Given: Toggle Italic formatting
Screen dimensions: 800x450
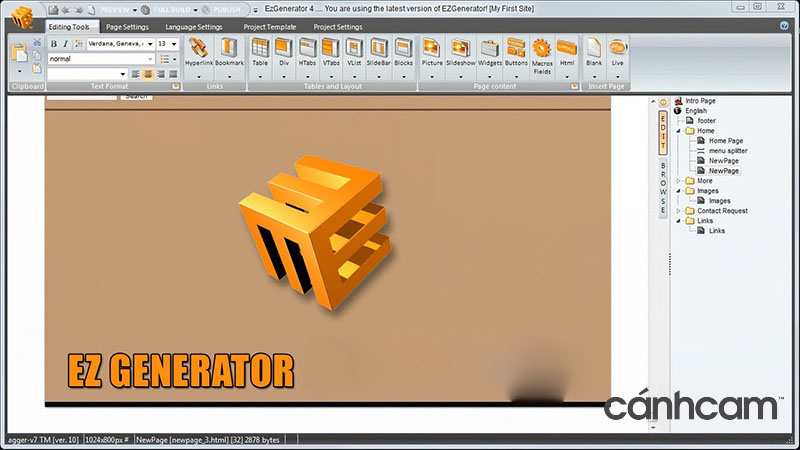Looking at the screenshot, I should point(65,44).
